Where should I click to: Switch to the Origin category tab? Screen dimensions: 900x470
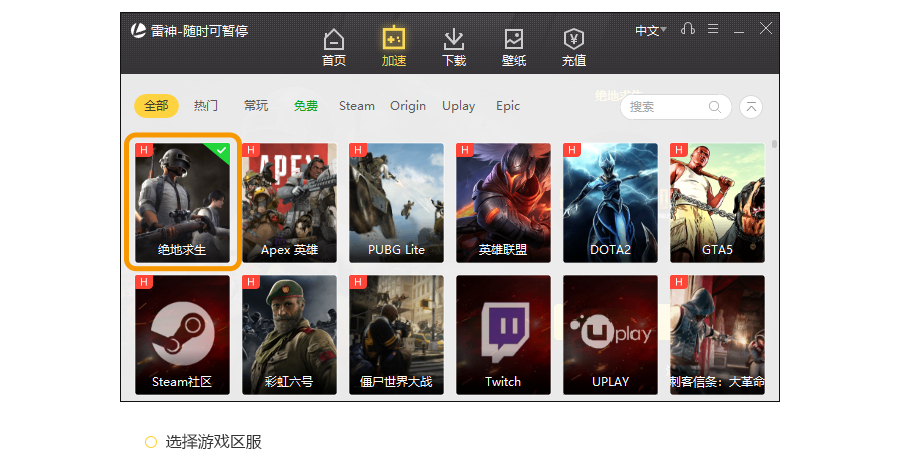408,106
